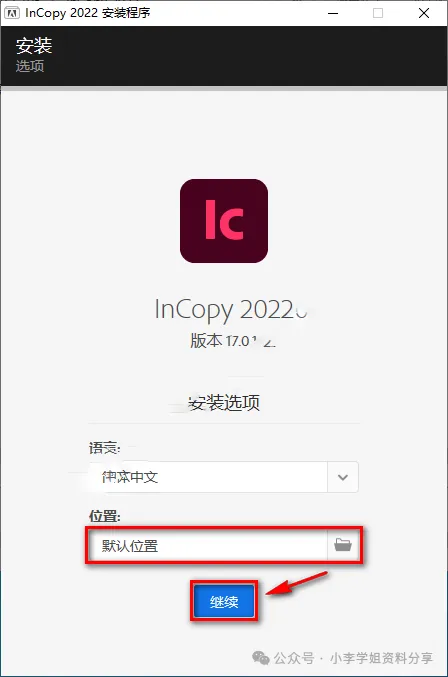This screenshot has width=448, height=677.
Task: Click the blue 继续 button
Action: coord(224,601)
